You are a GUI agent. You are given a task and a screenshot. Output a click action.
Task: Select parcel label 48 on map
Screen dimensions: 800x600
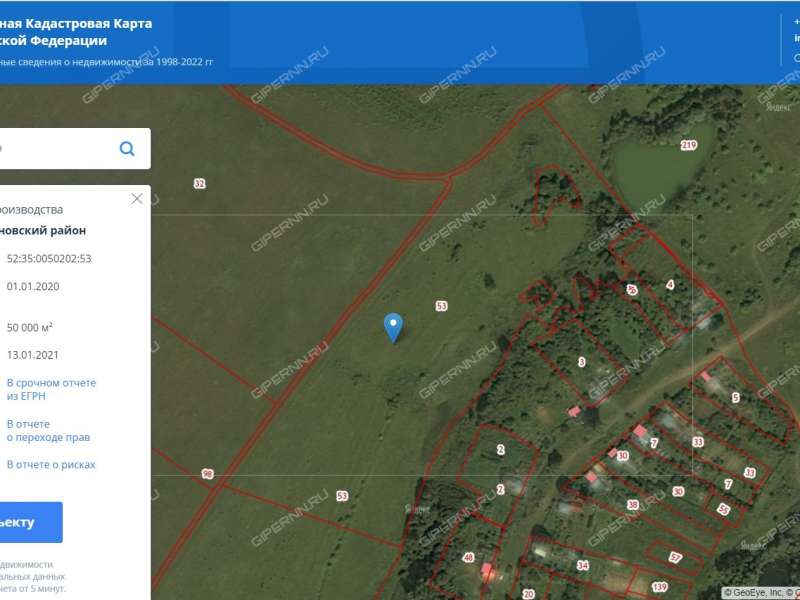[468, 557]
